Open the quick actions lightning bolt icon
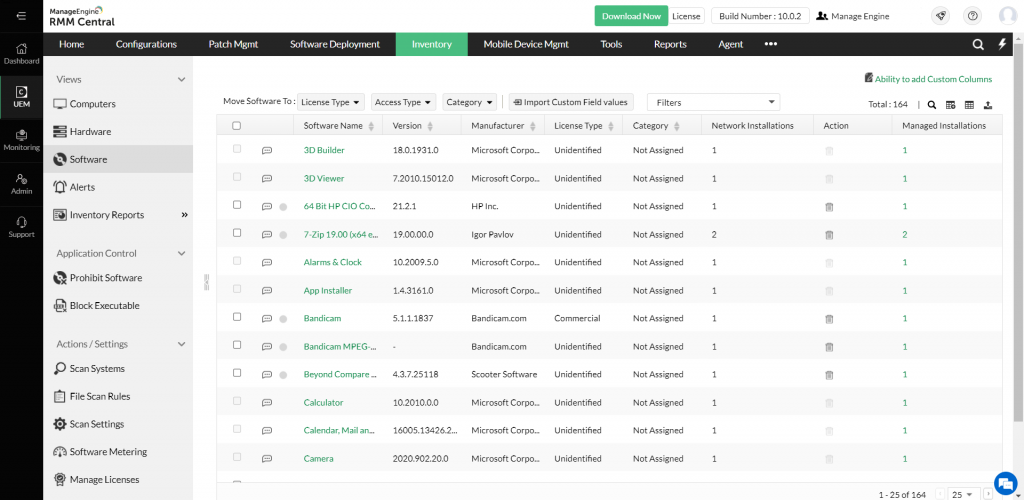Viewport: 1024px width, 500px height. tap(1003, 44)
